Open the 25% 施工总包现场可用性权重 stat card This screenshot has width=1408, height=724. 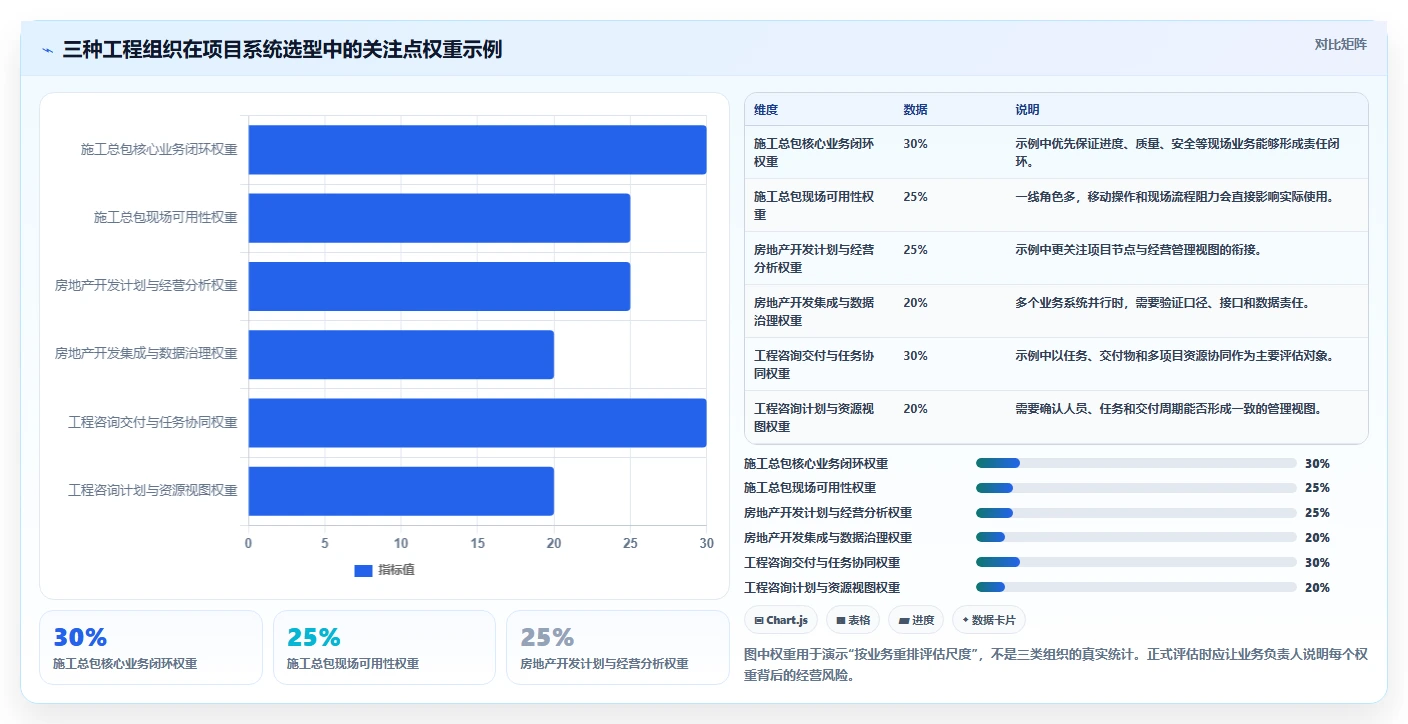(384, 647)
